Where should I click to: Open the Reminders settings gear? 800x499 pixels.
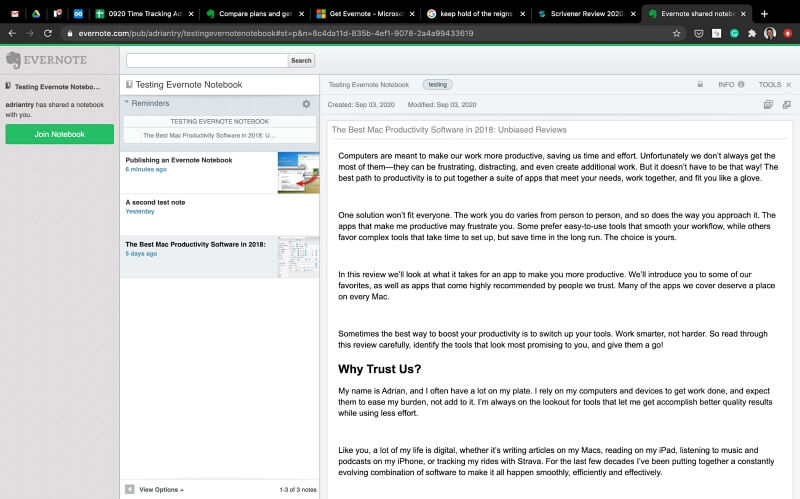(306, 104)
